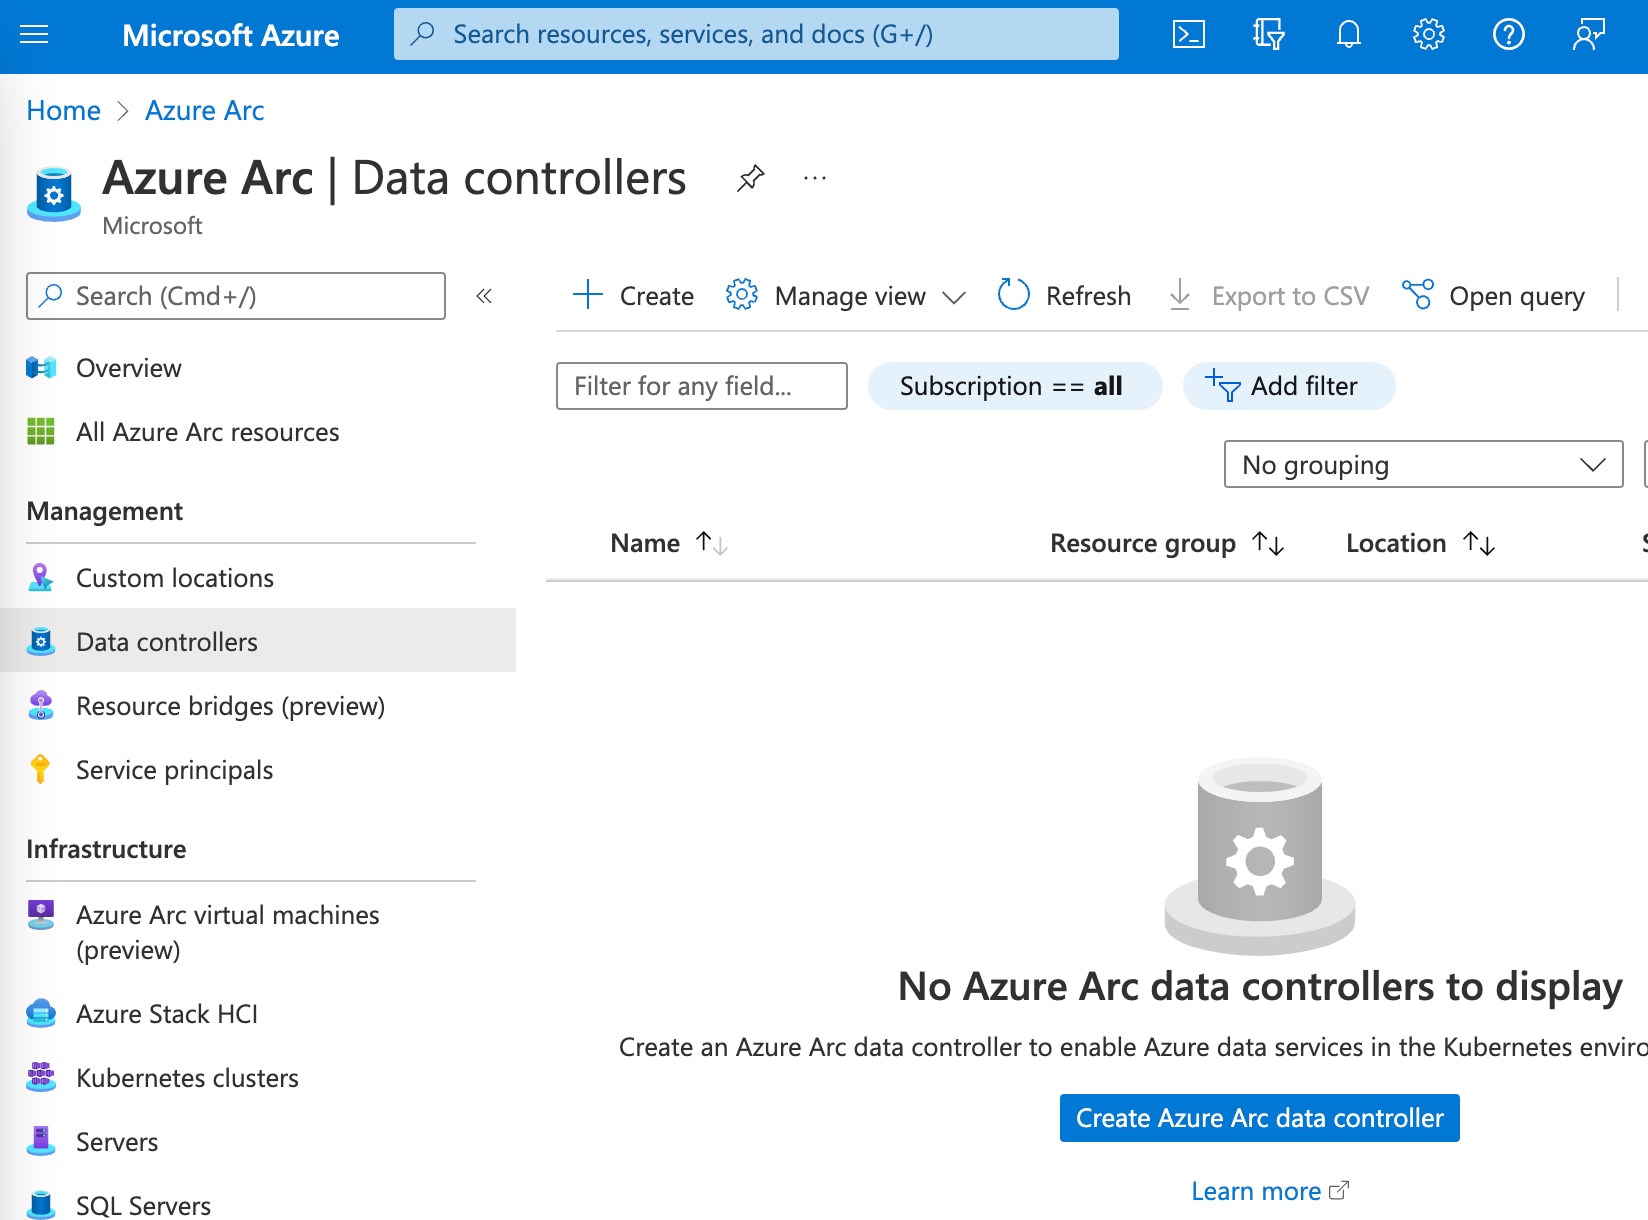
Task: Click the Azure Stack HCI icon
Action: [x=41, y=1014]
